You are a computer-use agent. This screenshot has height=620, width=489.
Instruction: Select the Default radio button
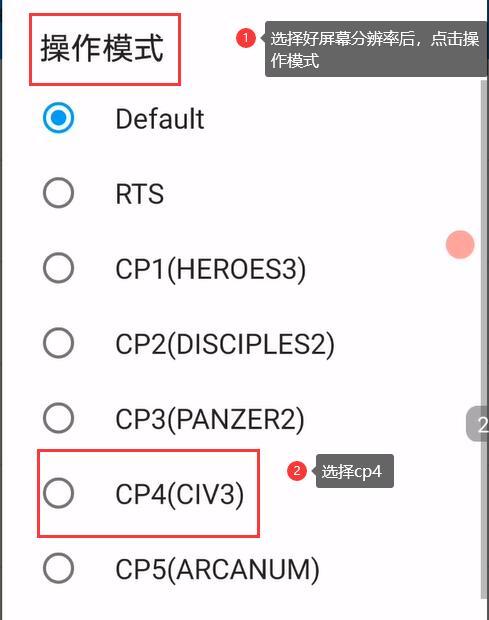(59, 118)
